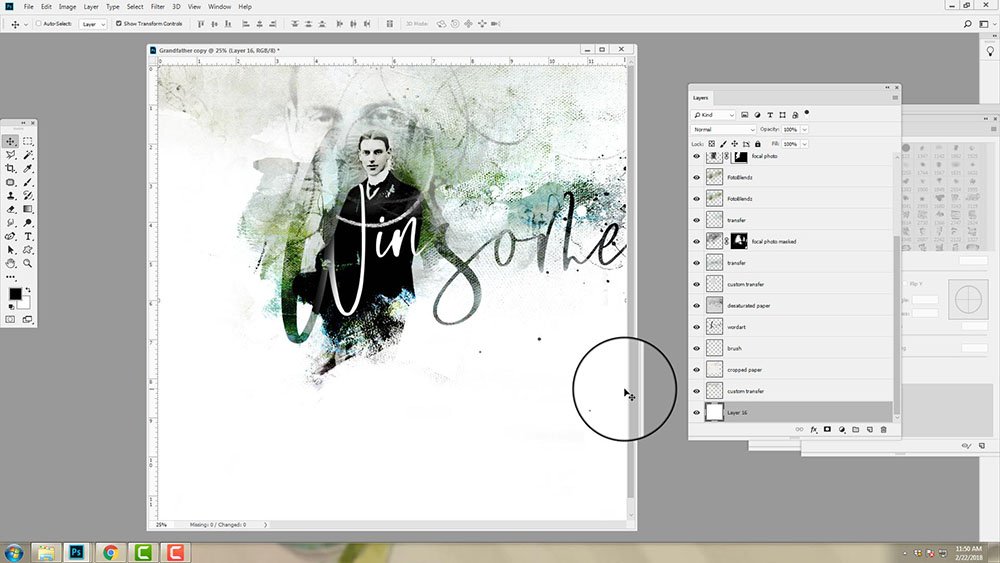Hide the wordart layer

coord(696,327)
